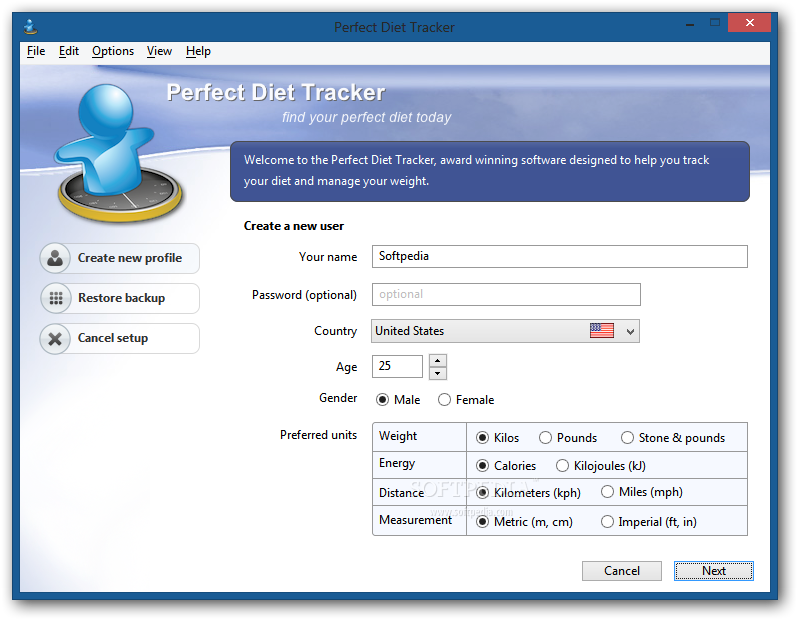Click the 'Measurement' row label
Screen dimensions: 798x620
pos(415,520)
